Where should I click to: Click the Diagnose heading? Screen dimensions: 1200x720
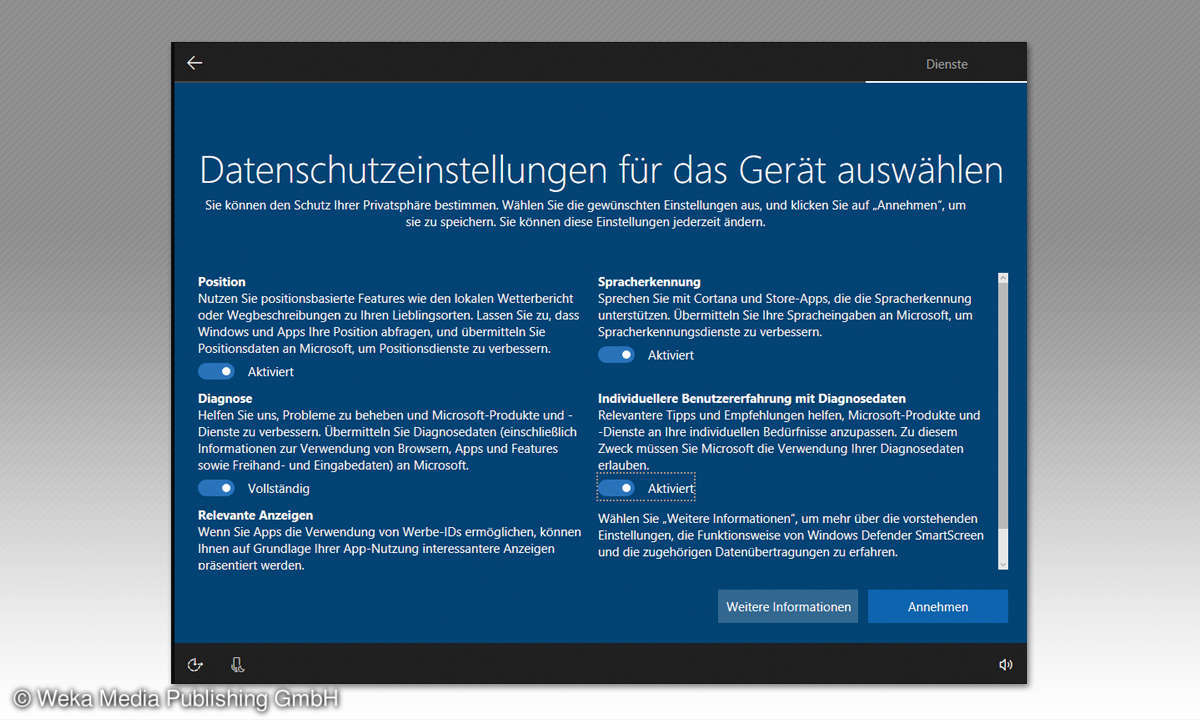pos(225,398)
